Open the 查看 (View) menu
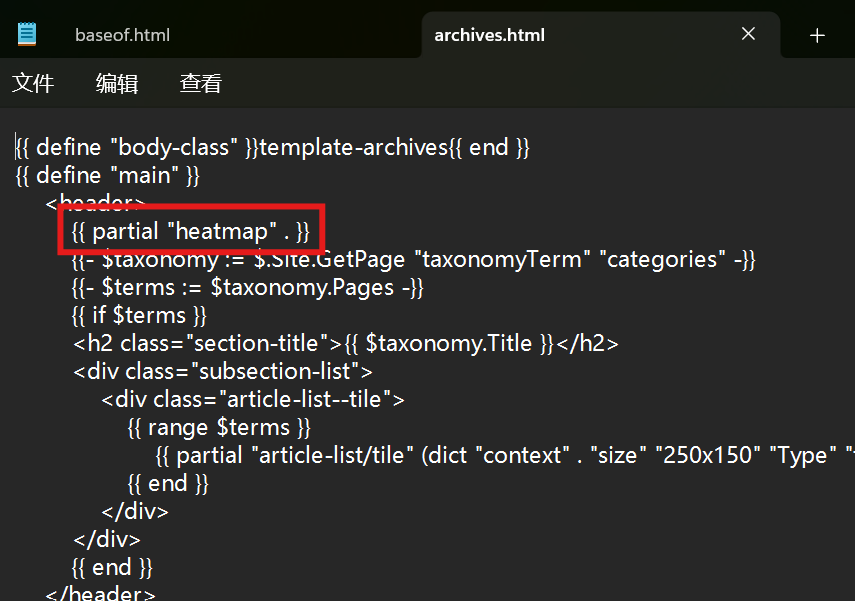Image resolution: width=855 pixels, height=601 pixels. click(200, 83)
